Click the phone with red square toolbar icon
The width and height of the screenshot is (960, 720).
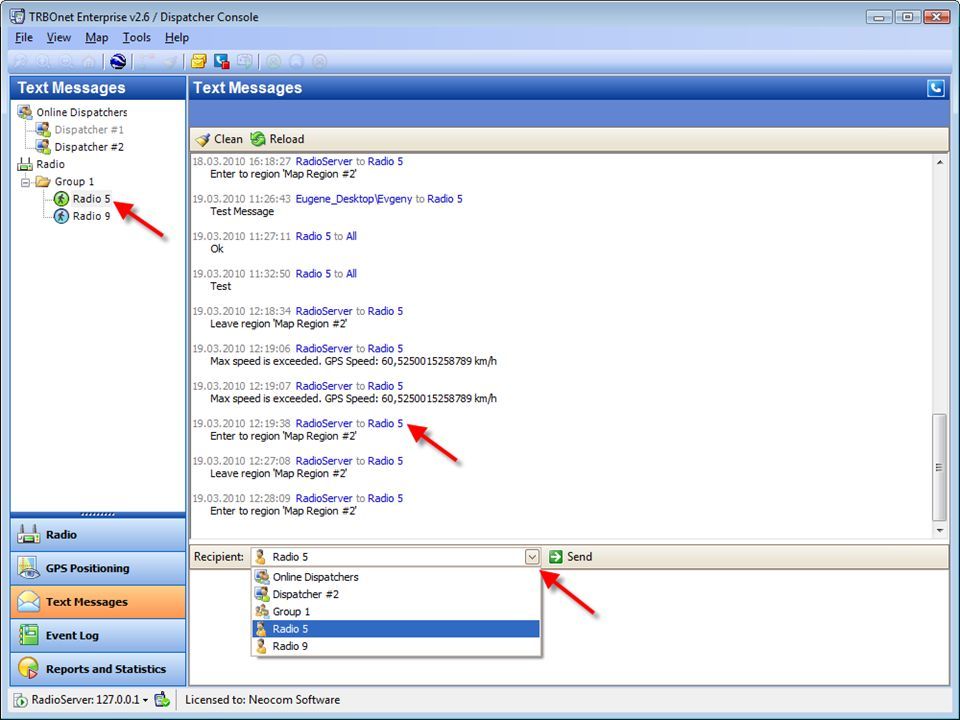tap(222, 61)
